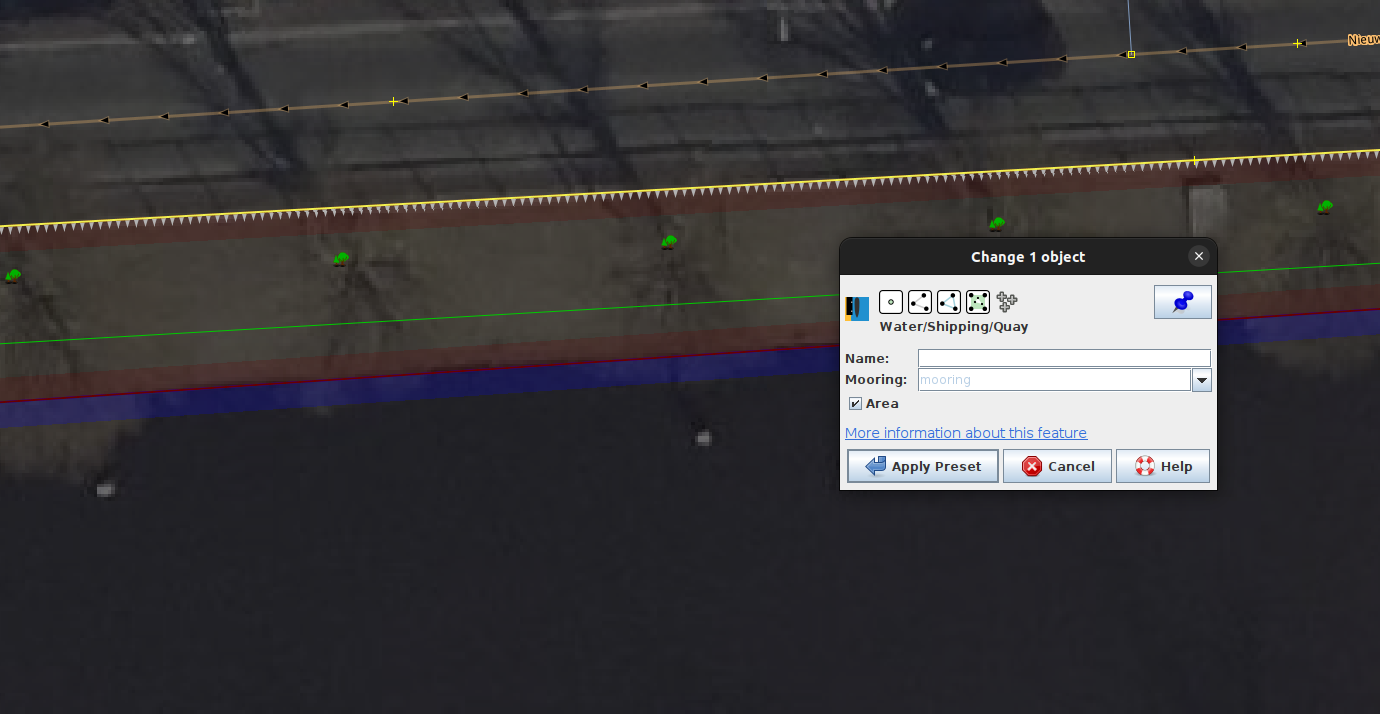Open More information about this feature link
The height and width of the screenshot is (714, 1380).
(x=966, y=433)
